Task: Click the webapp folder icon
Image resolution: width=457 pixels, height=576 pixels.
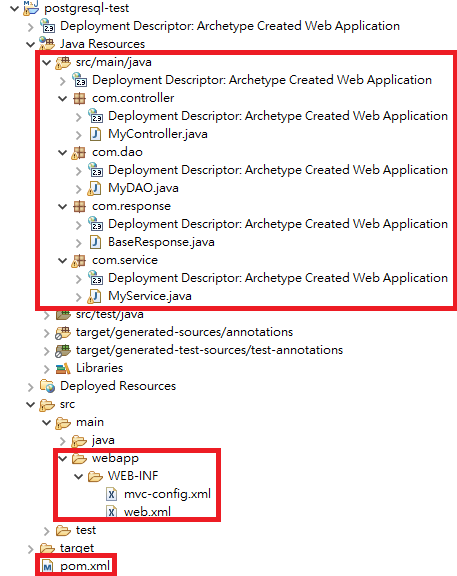Action: coord(79,458)
